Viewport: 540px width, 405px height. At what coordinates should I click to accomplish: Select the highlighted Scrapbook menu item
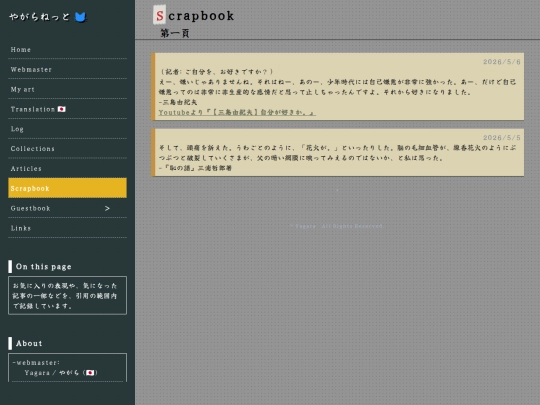[x=68, y=188]
